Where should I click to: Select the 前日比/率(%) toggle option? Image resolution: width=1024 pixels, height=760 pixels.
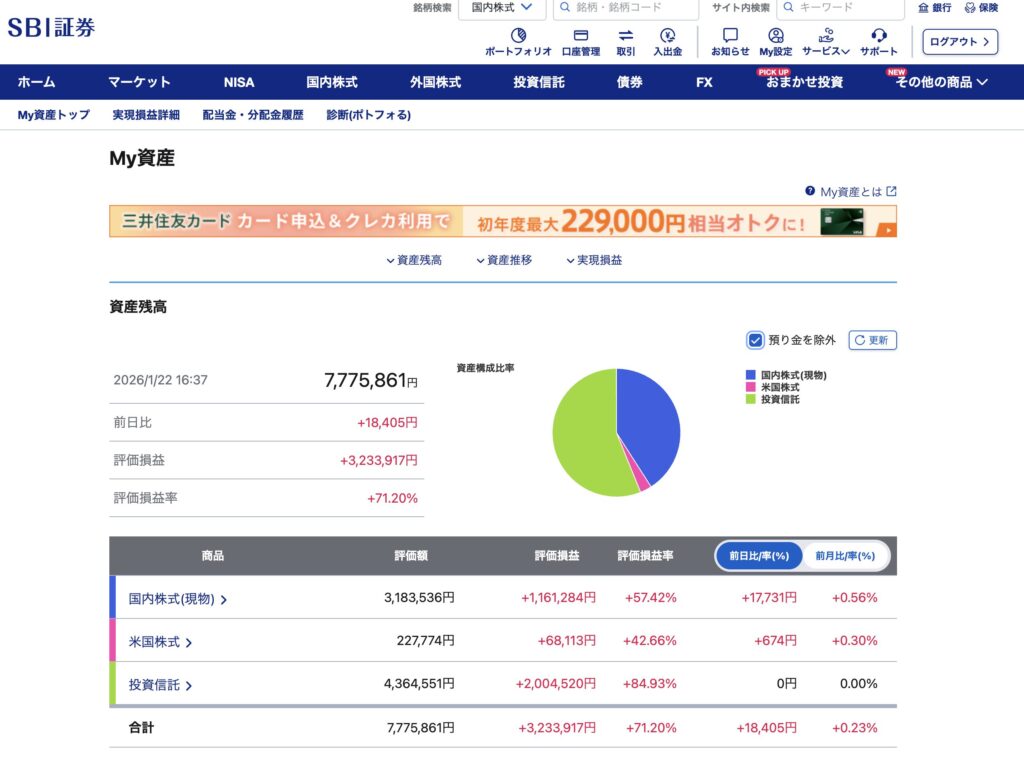759,556
